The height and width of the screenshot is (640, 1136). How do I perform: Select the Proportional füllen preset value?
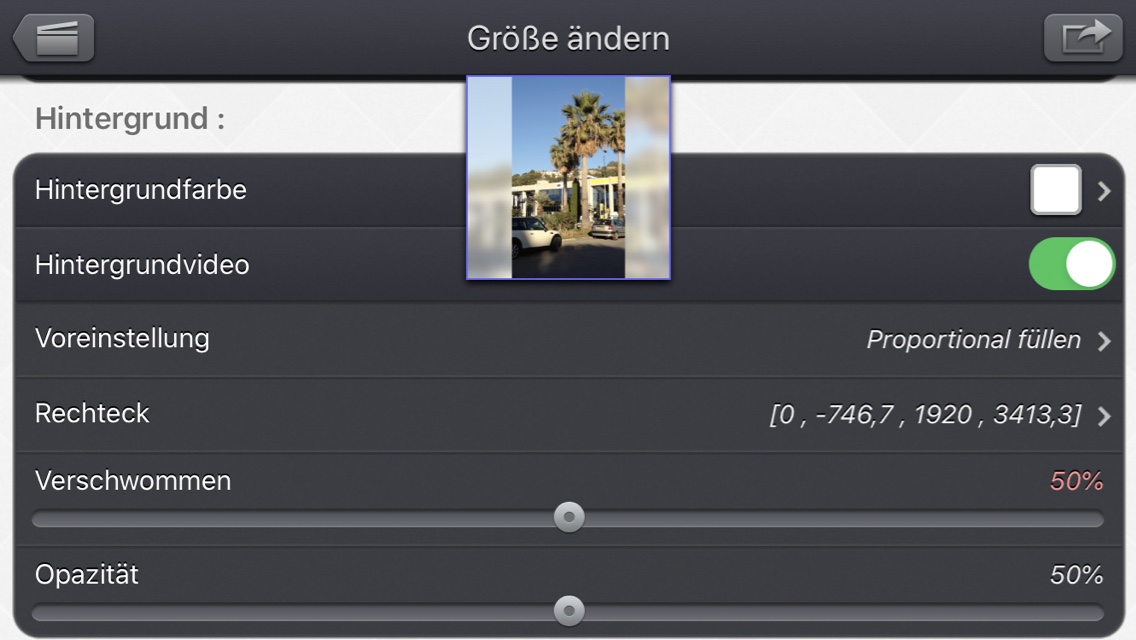tap(973, 339)
